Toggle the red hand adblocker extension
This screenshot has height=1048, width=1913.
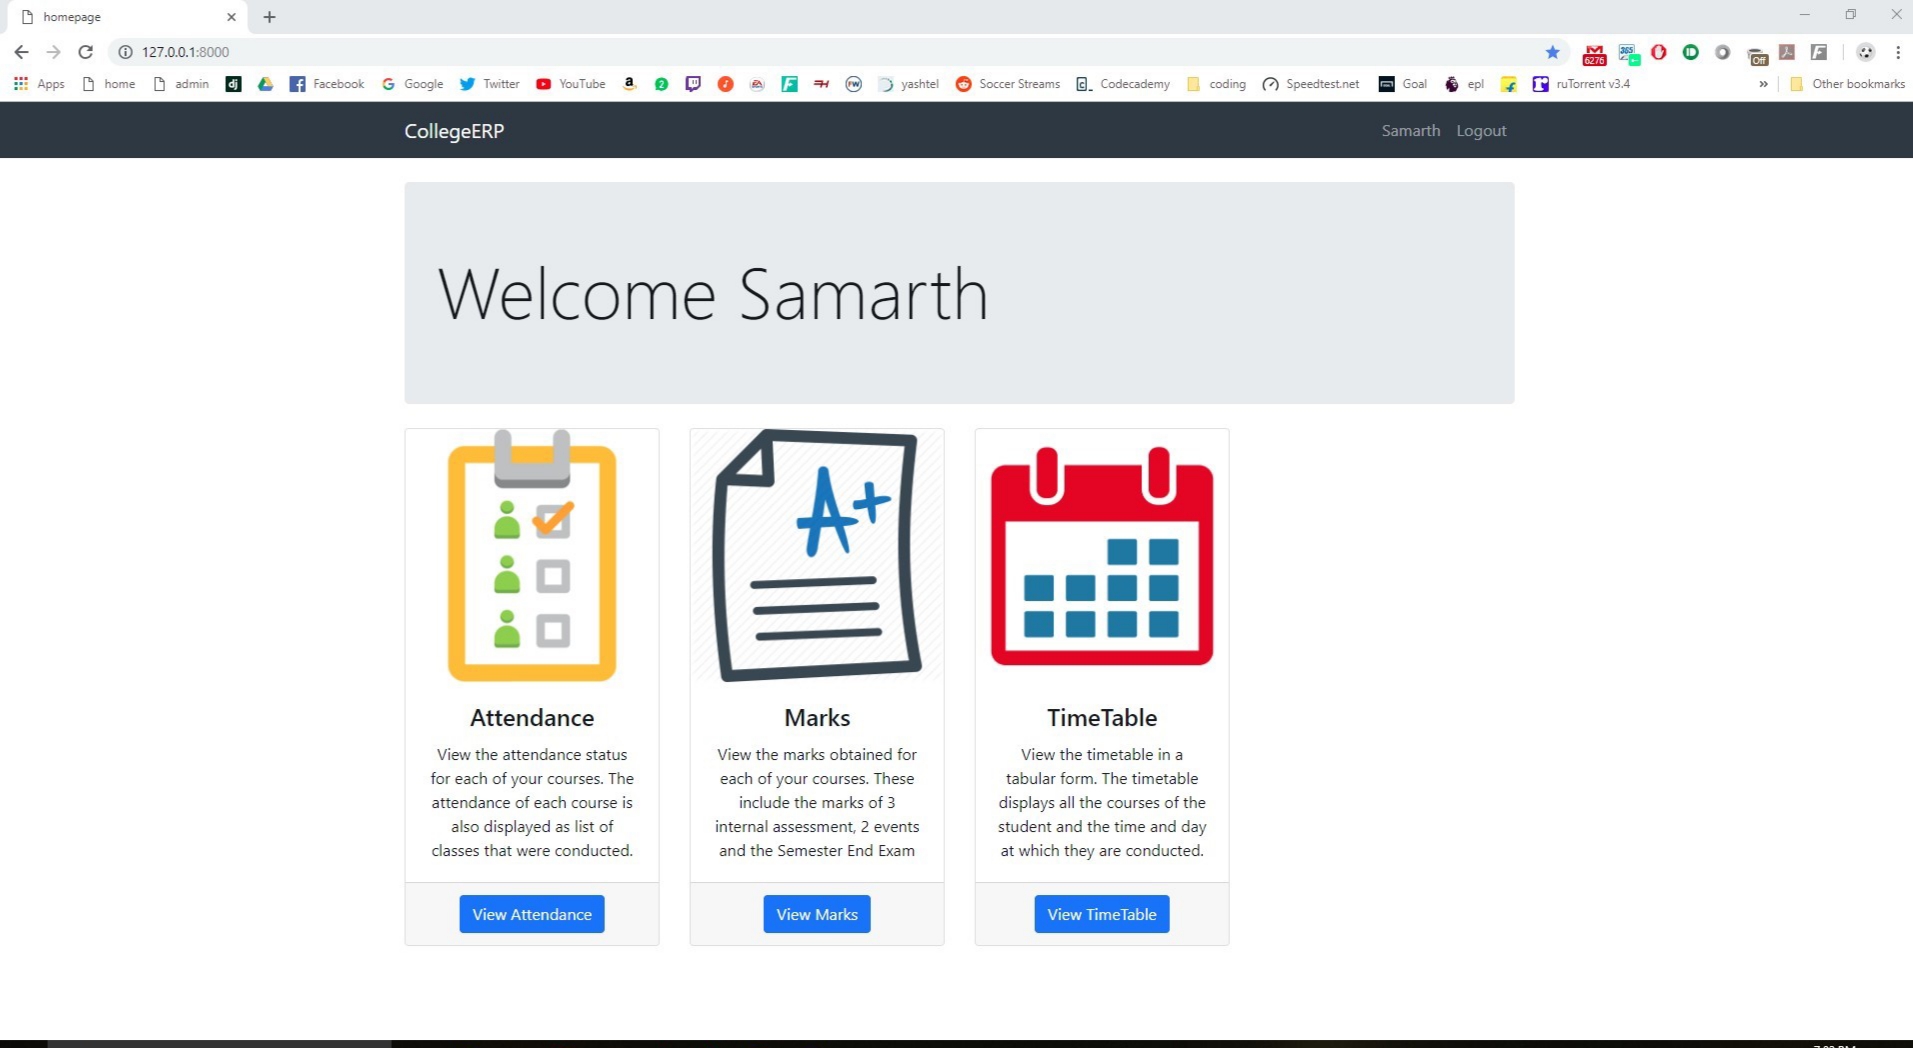pyautogui.click(x=1658, y=52)
